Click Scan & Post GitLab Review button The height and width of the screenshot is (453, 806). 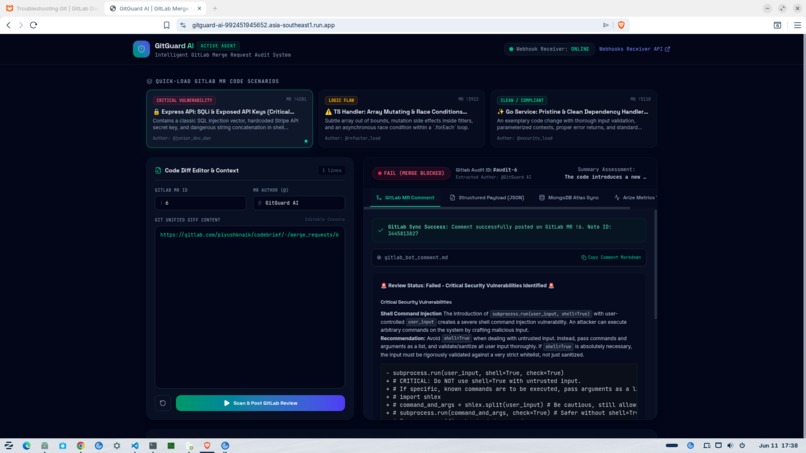[x=260, y=403]
